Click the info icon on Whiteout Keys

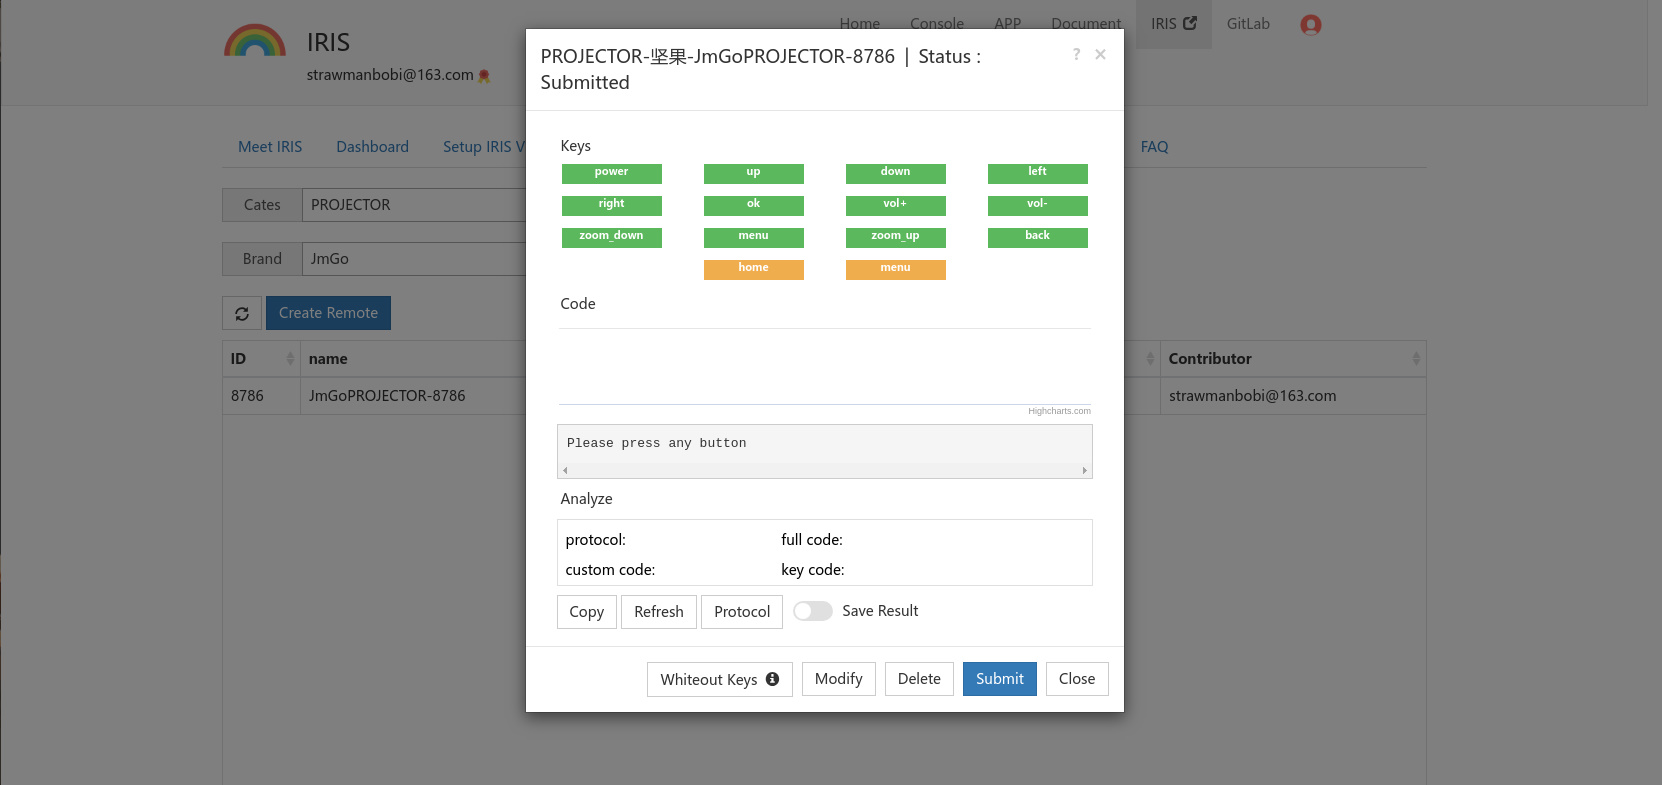click(772, 679)
